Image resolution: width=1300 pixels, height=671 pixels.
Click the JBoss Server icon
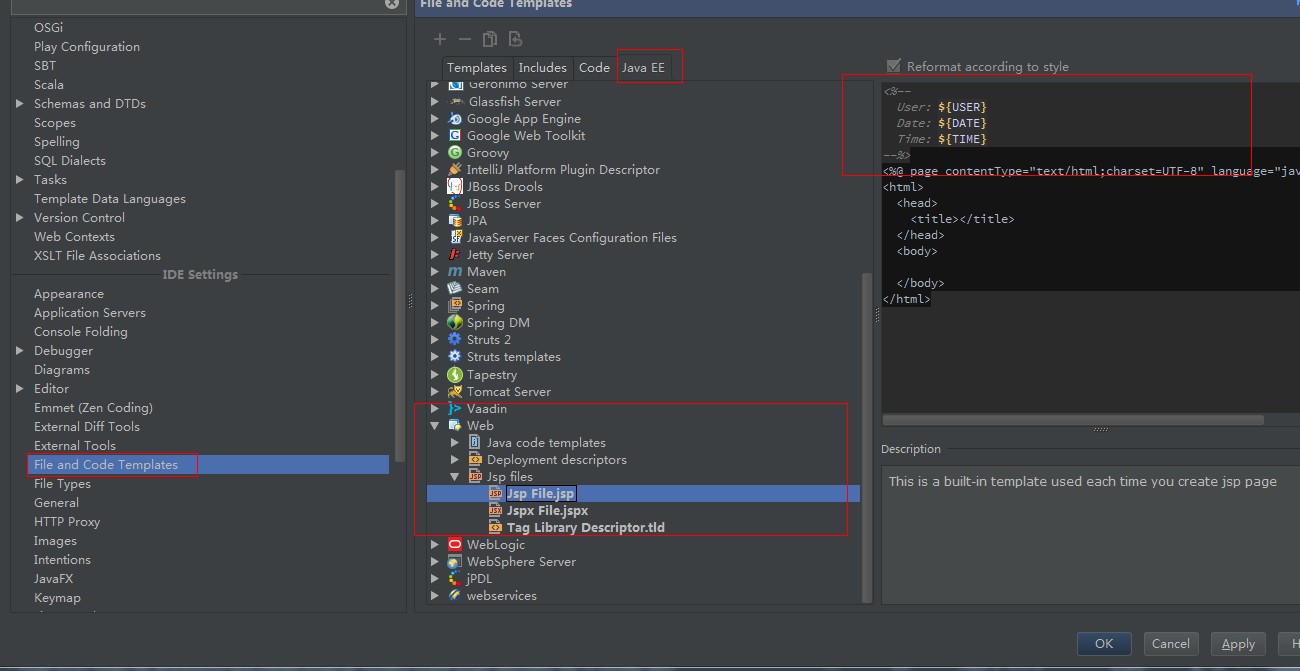coord(455,203)
